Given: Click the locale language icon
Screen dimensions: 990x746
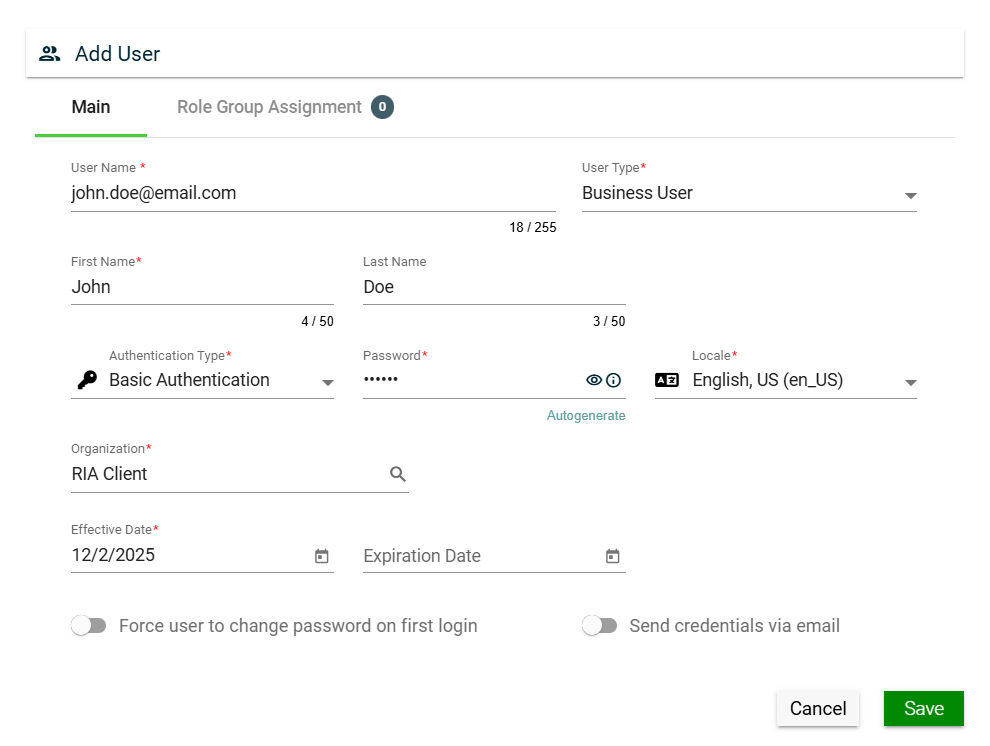Looking at the screenshot, I should tap(667, 380).
